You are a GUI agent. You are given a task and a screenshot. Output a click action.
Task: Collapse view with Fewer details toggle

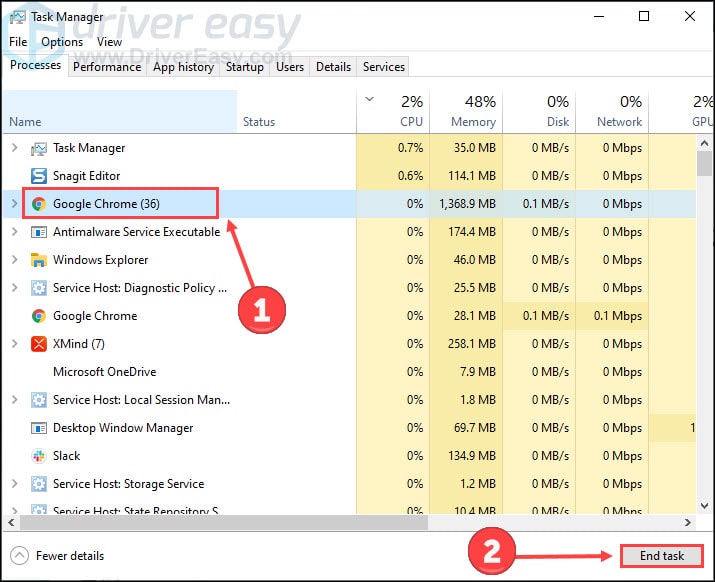click(x=58, y=556)
